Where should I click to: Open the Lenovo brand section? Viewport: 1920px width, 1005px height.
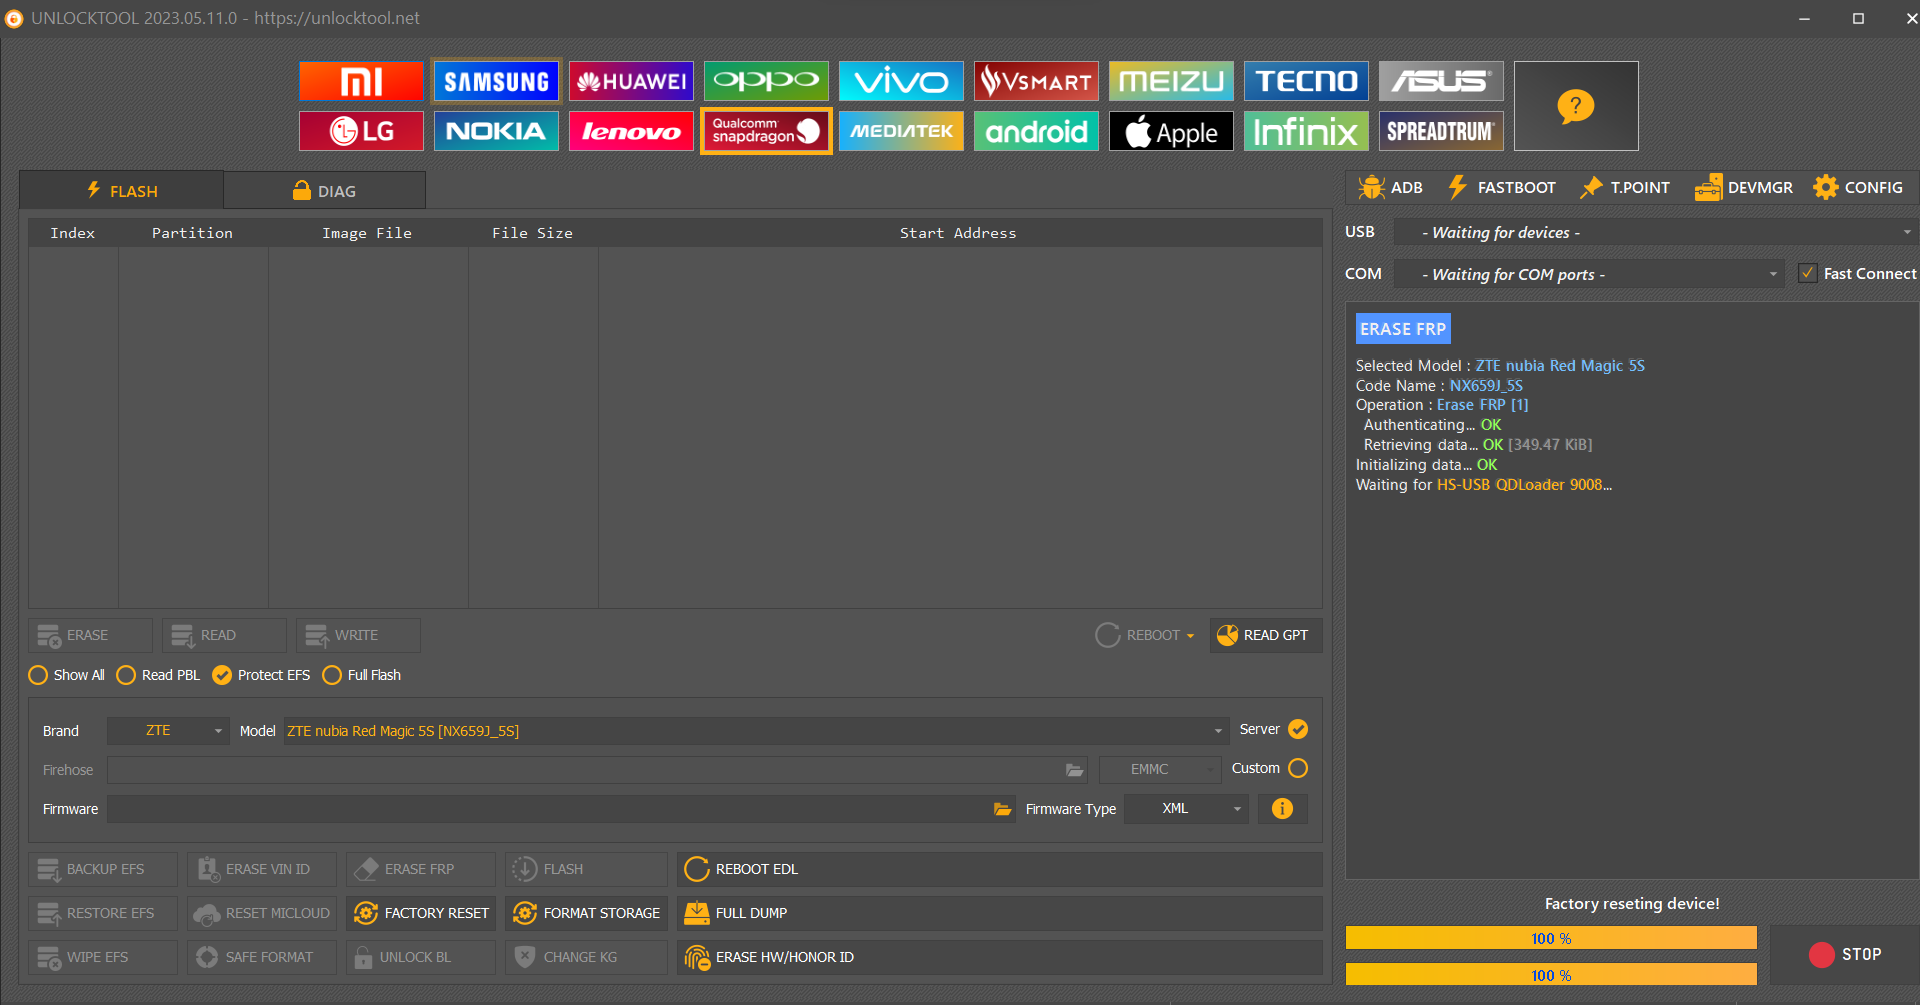point(631,131)
